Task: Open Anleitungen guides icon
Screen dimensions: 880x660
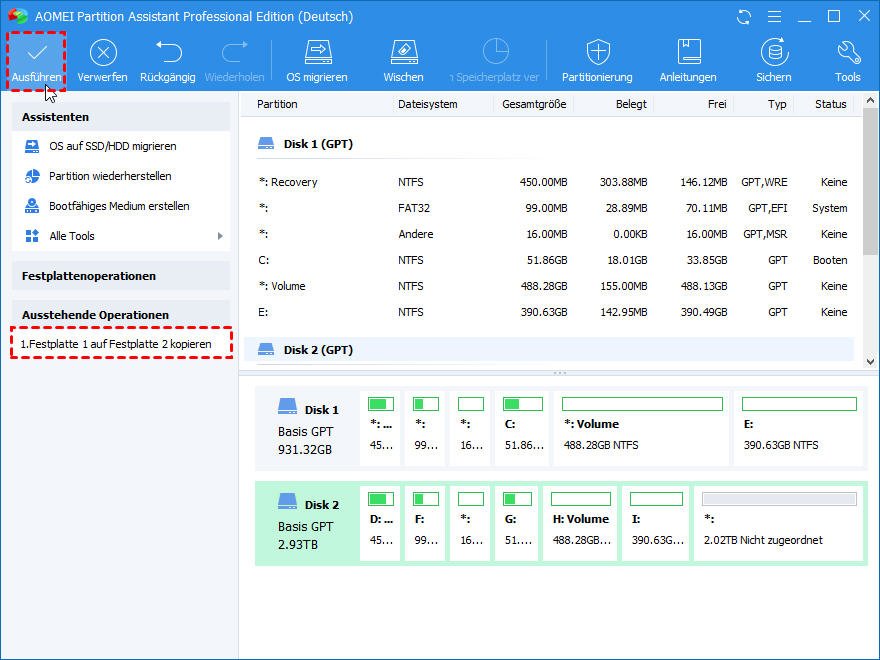Action: [x=688, y=54]
